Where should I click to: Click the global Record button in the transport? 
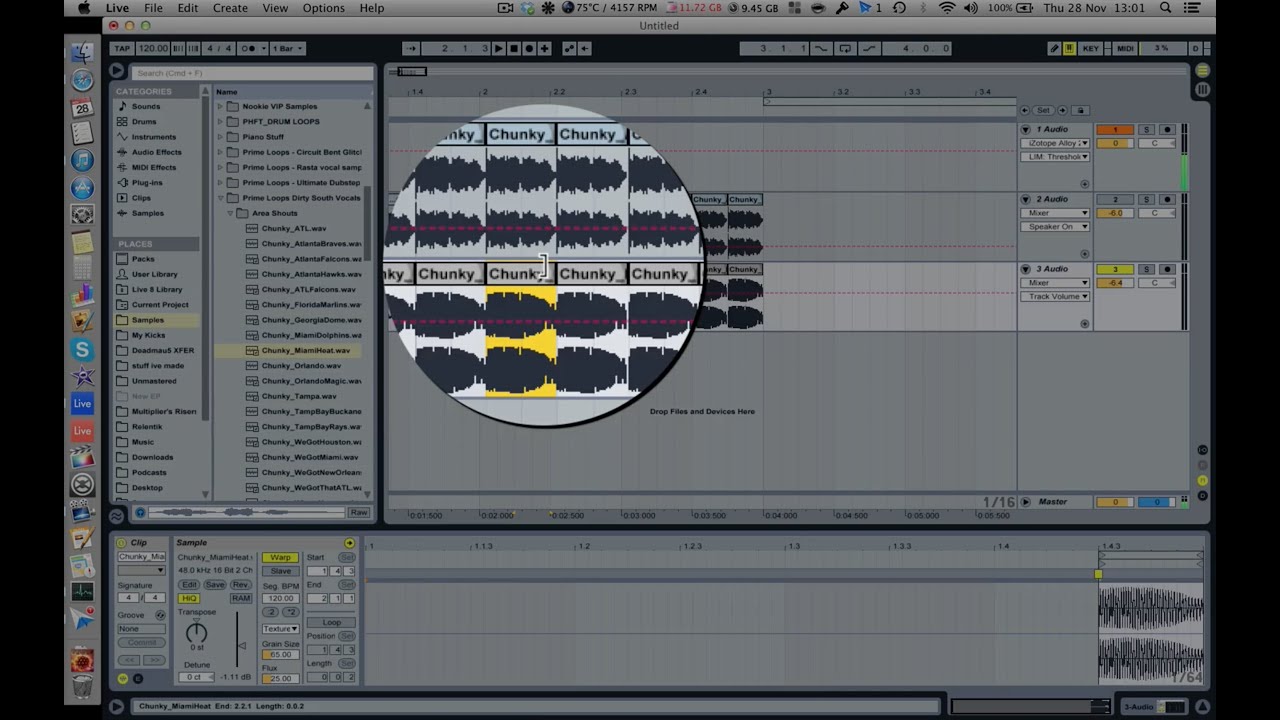point(529,48)
